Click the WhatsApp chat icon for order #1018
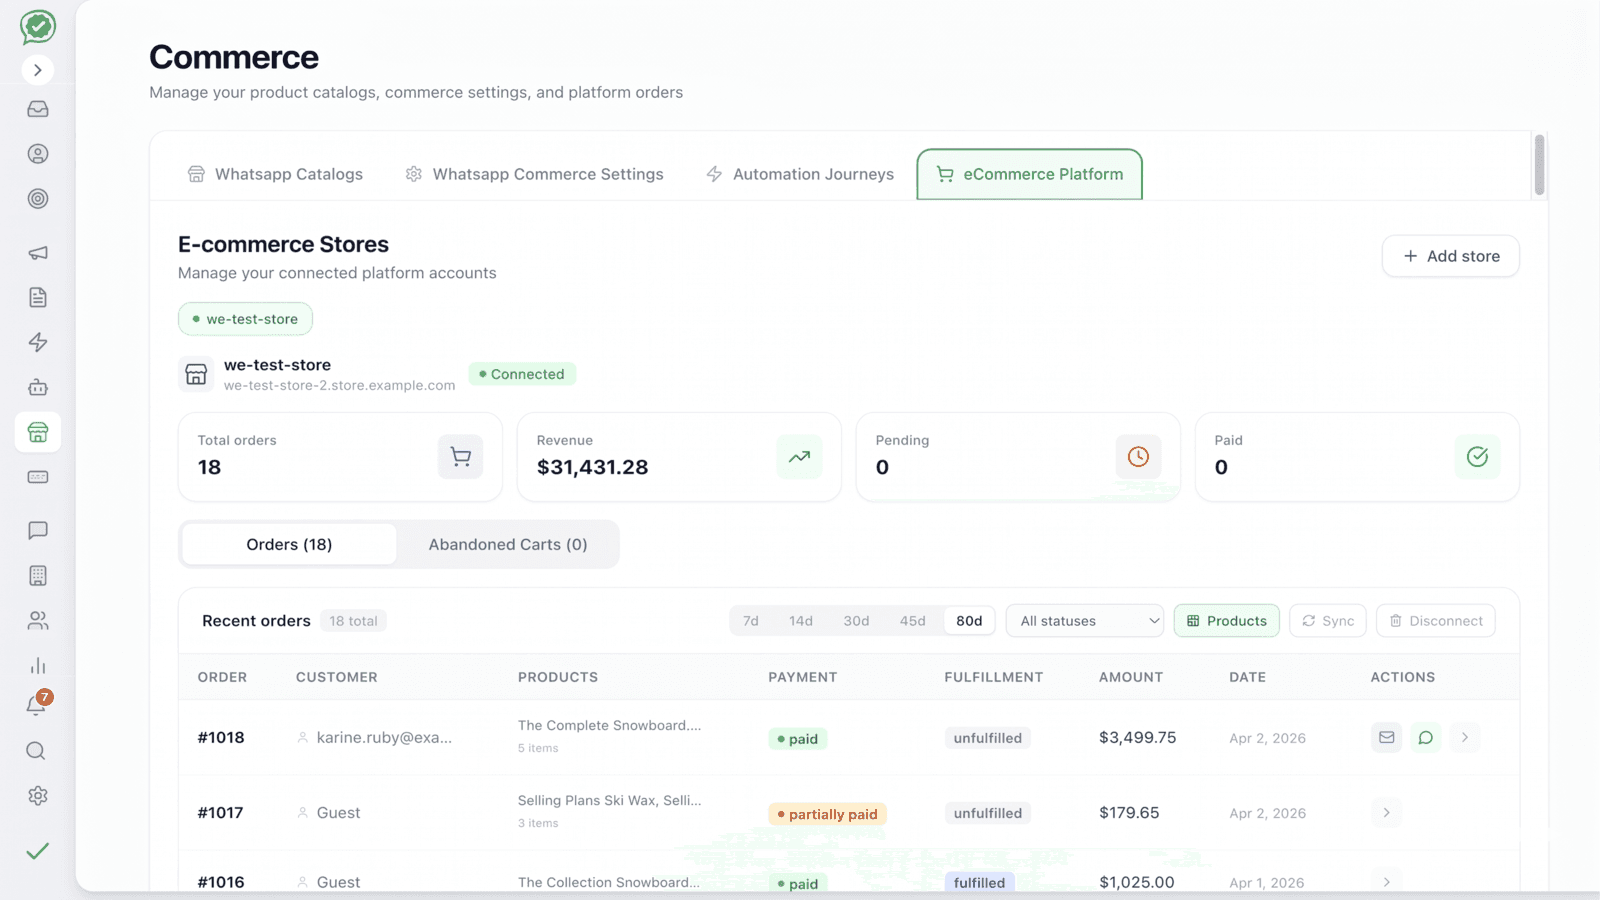The image size is (1600, 900). click(x=1426, y=738)
